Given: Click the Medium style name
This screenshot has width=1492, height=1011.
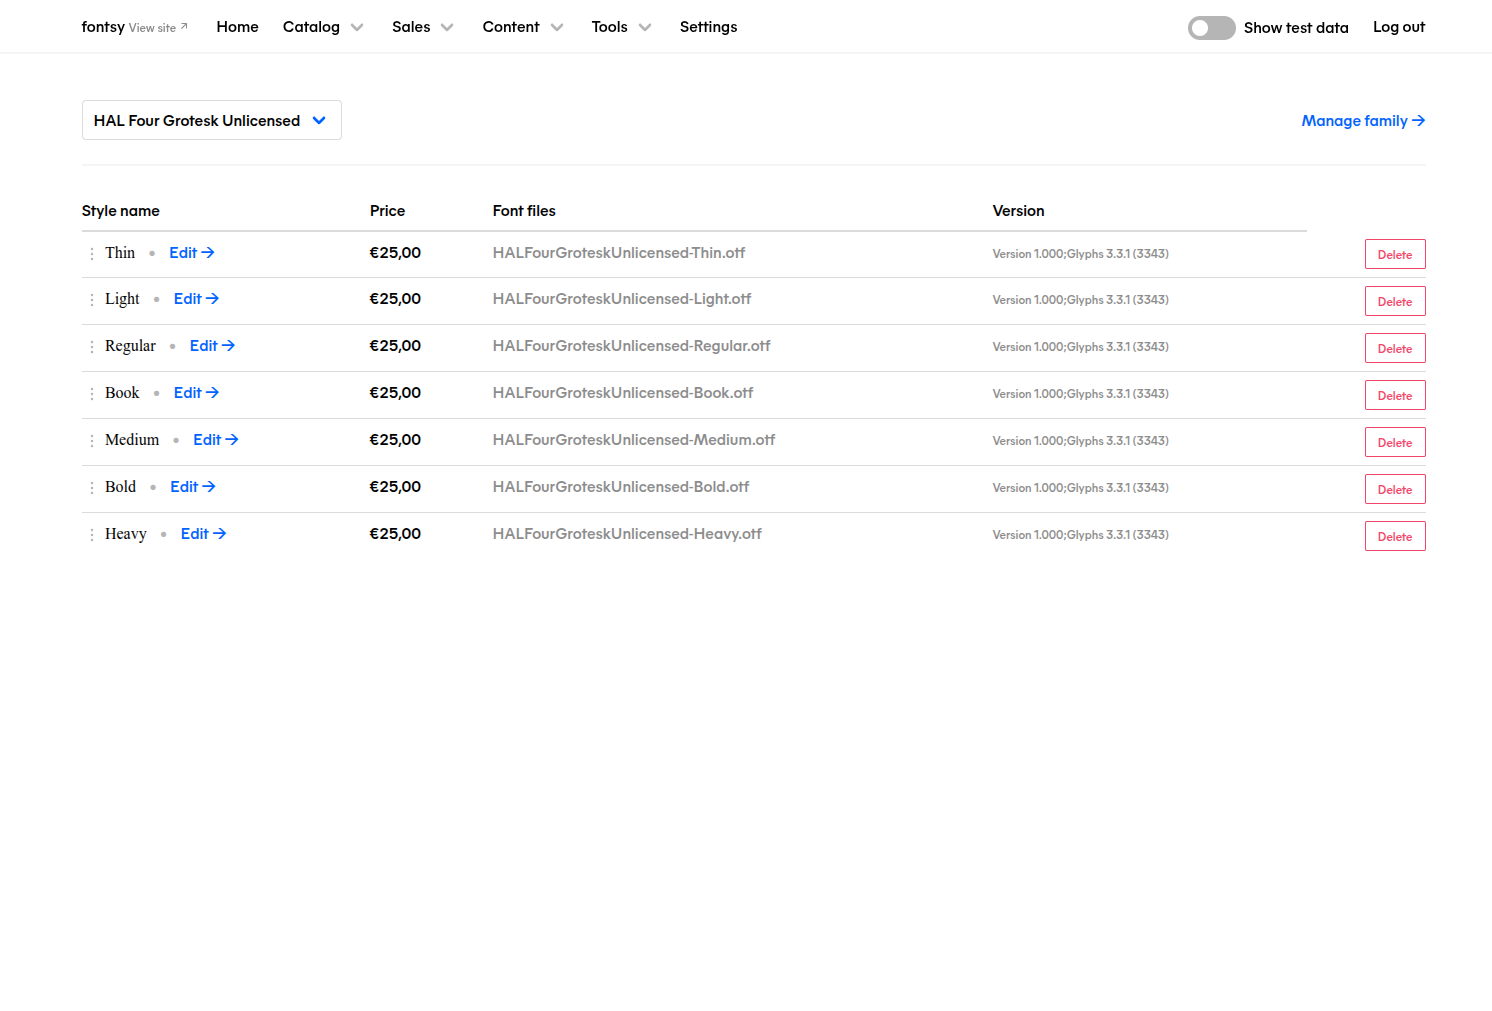Looking at the screenshot, I should click(132, 440).
